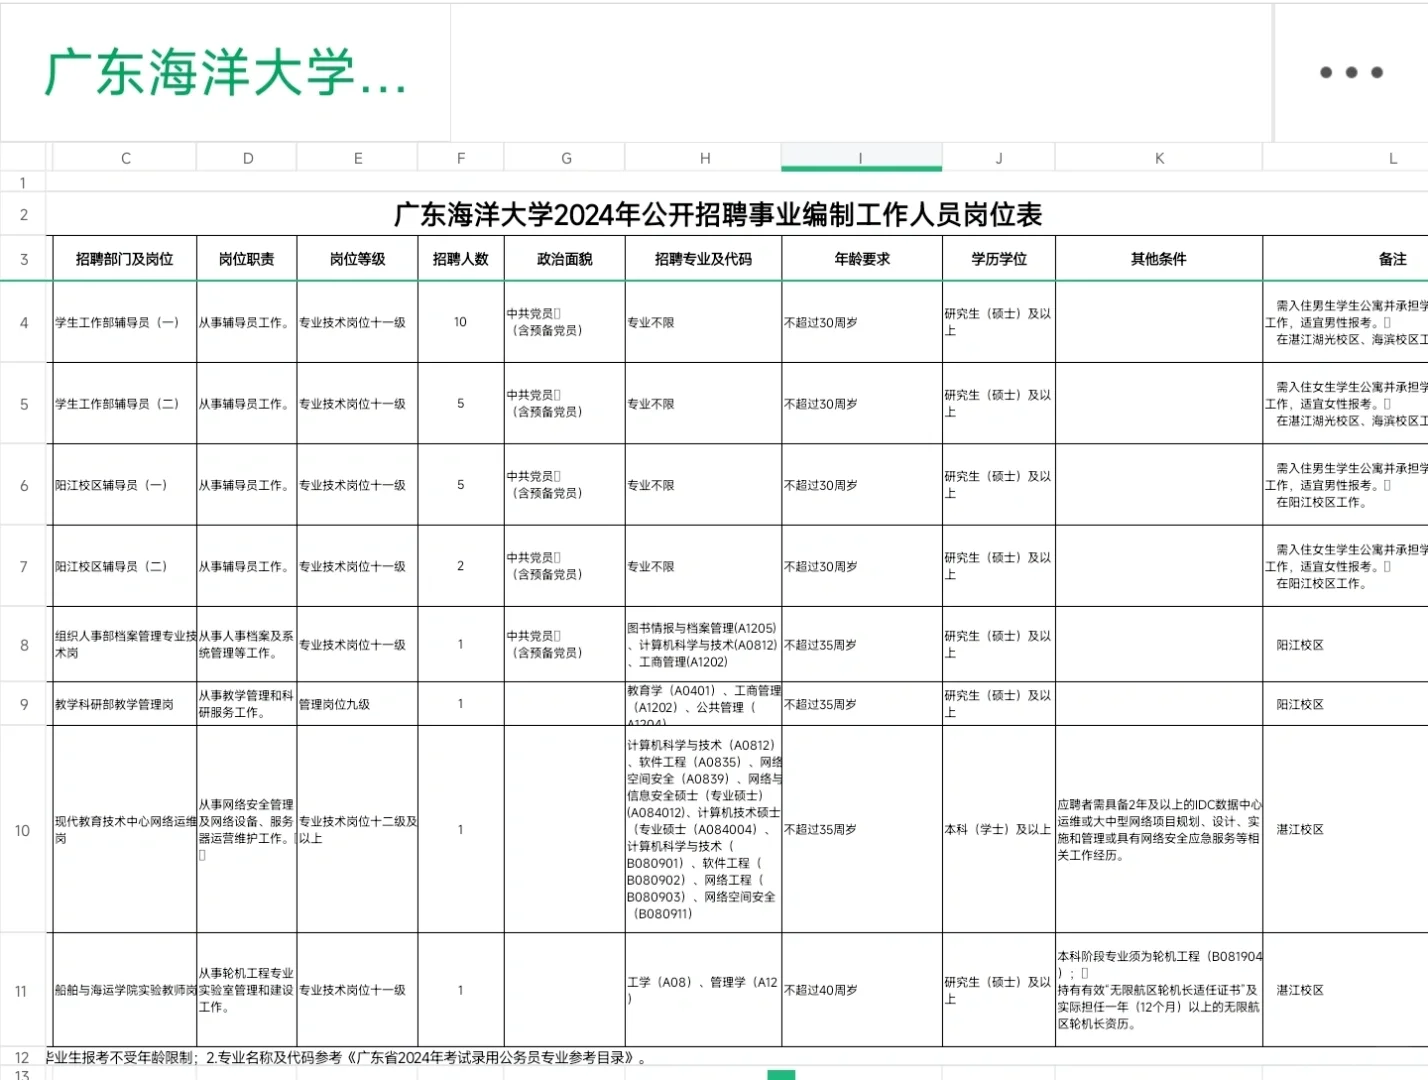Select column D header
This screenshot has width=1428, height=1080.
[x=247, y=158]
